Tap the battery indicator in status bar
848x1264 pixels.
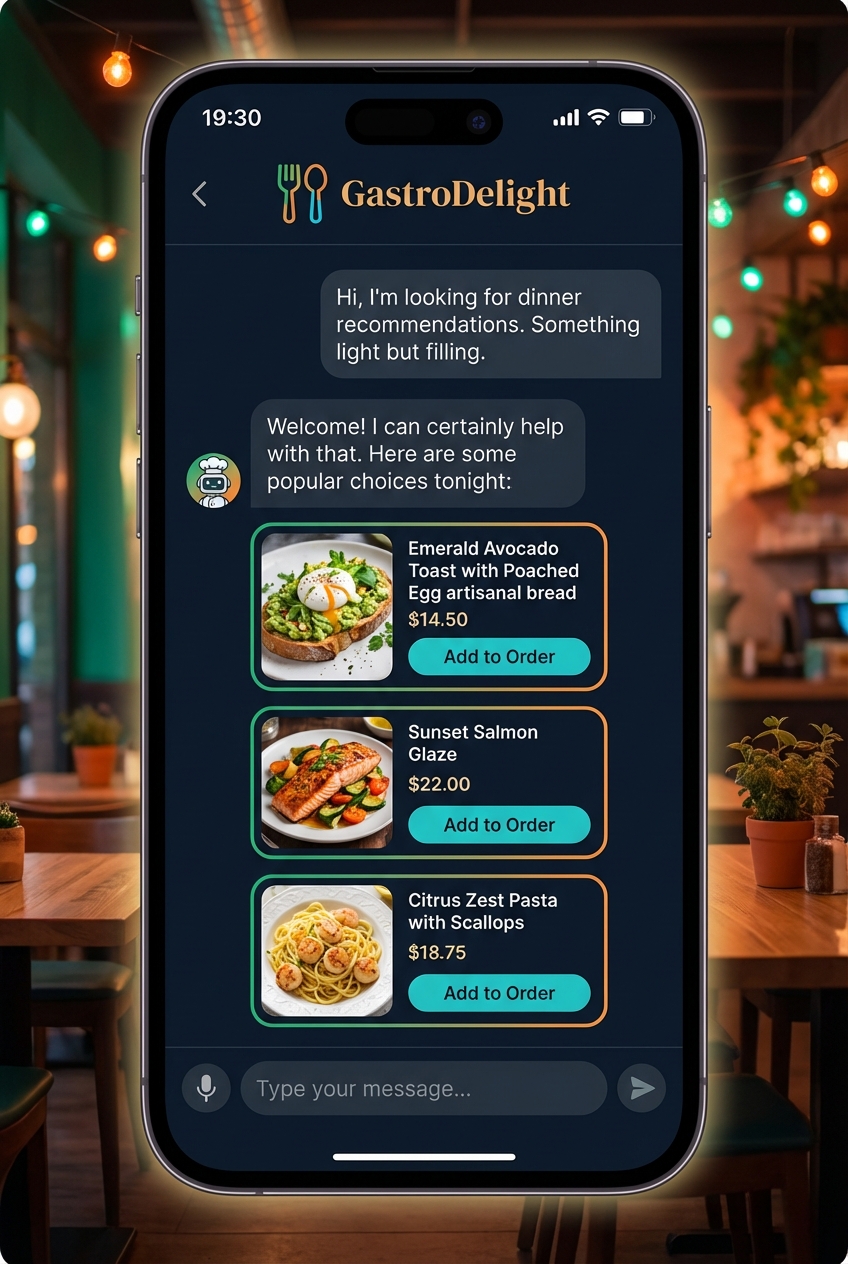(x=636, y=117)
